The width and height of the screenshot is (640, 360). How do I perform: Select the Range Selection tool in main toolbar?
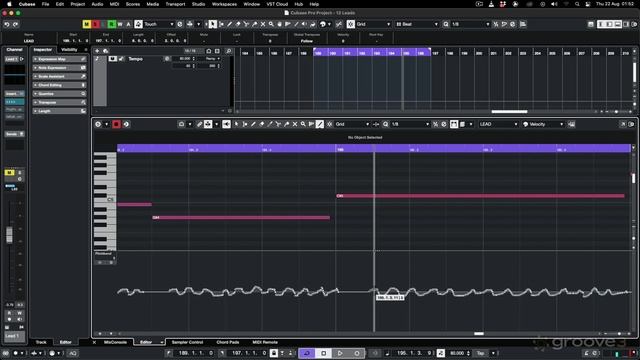(221, 24)
